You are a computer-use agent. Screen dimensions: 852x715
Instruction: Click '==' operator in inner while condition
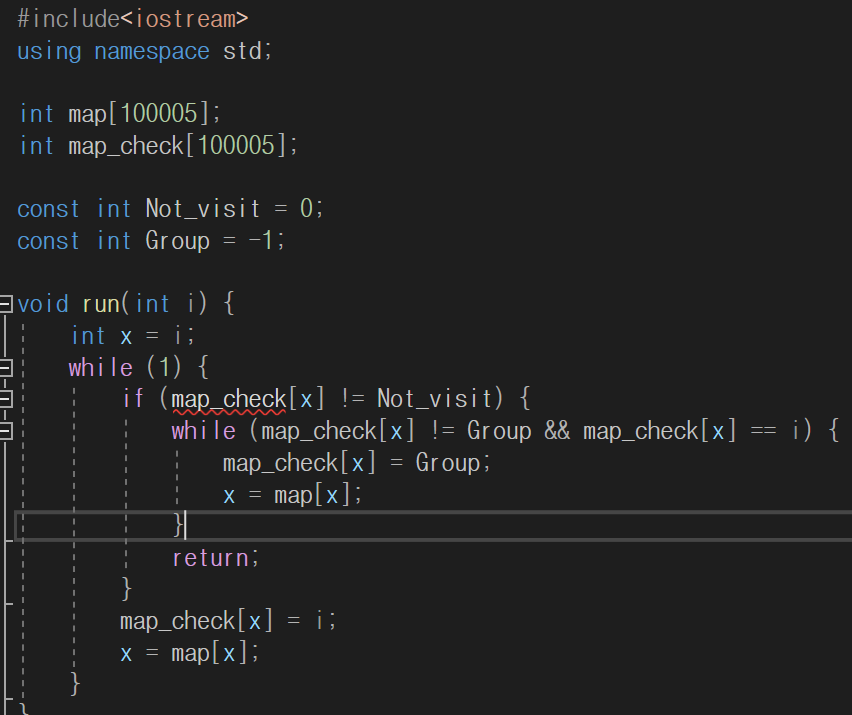[x=763, y=431]
